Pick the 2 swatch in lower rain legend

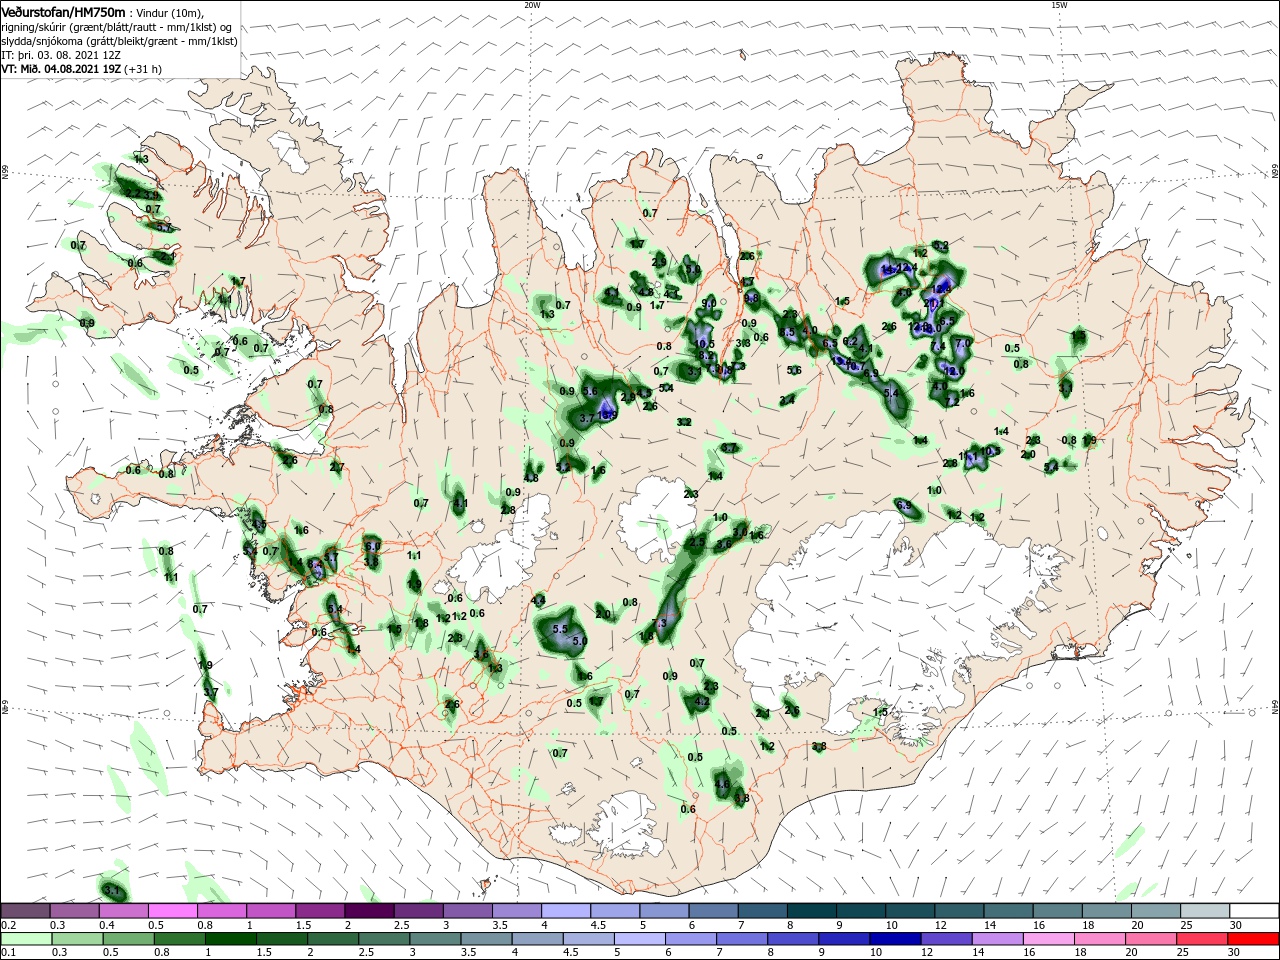332,939
